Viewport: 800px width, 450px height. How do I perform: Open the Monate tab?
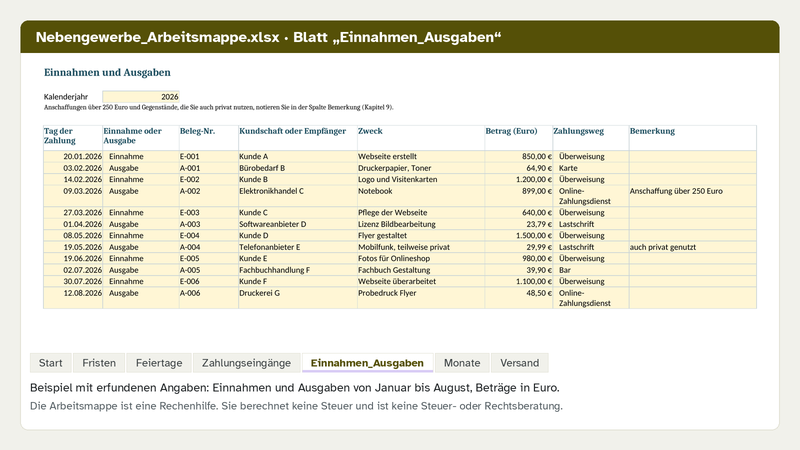pos(462,363)
